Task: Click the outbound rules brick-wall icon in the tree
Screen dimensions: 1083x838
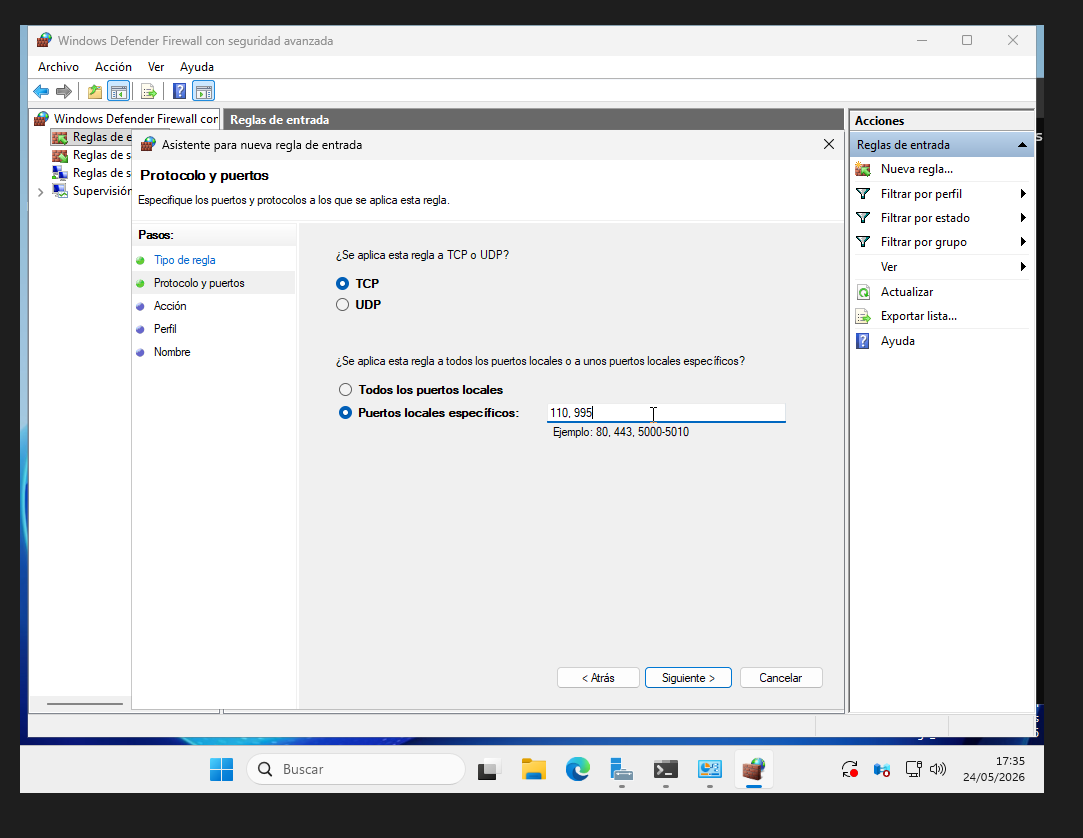Action: [x=60, y=155]
